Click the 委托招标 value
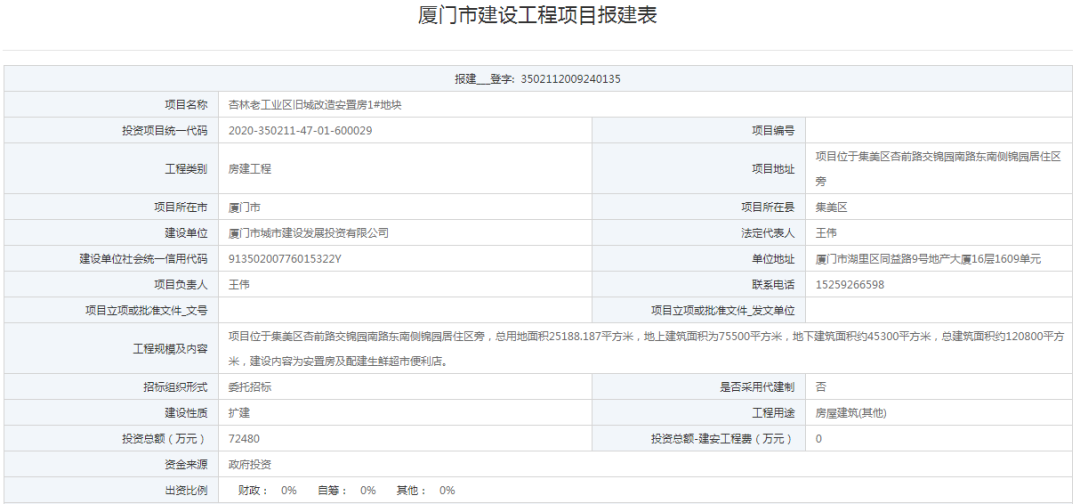 (250, 387)
